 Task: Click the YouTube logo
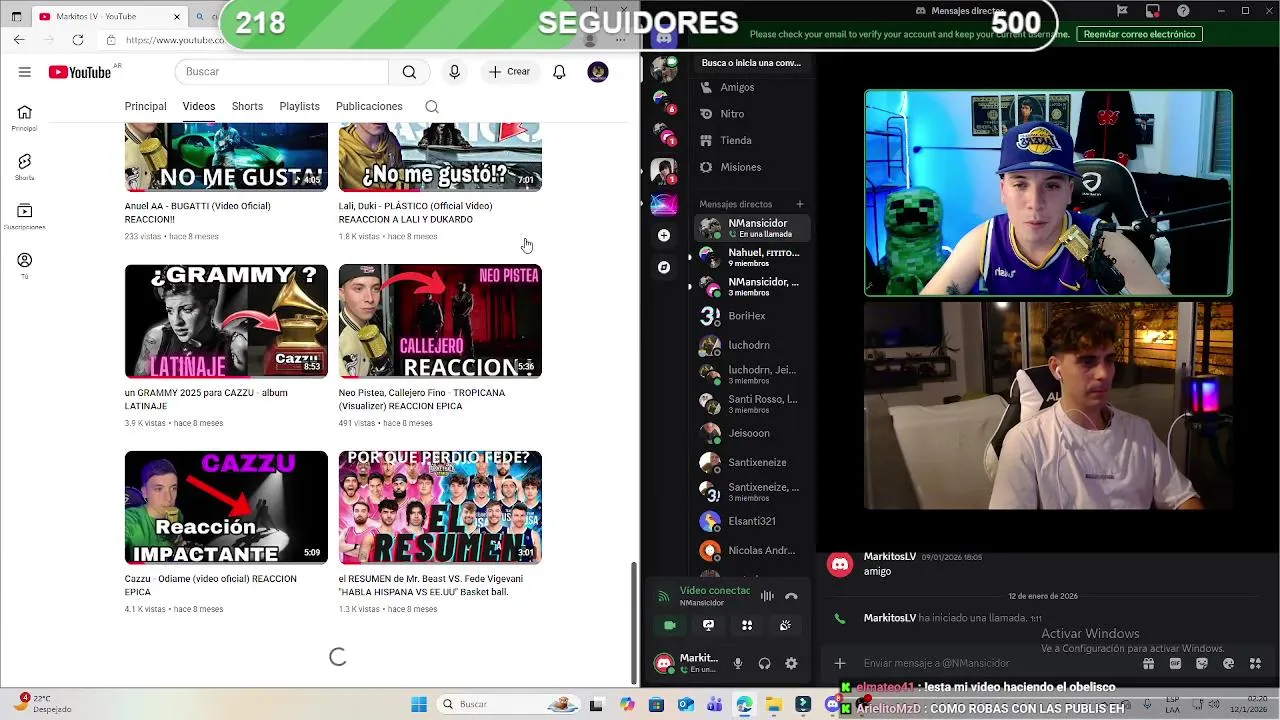click(80, 72)
